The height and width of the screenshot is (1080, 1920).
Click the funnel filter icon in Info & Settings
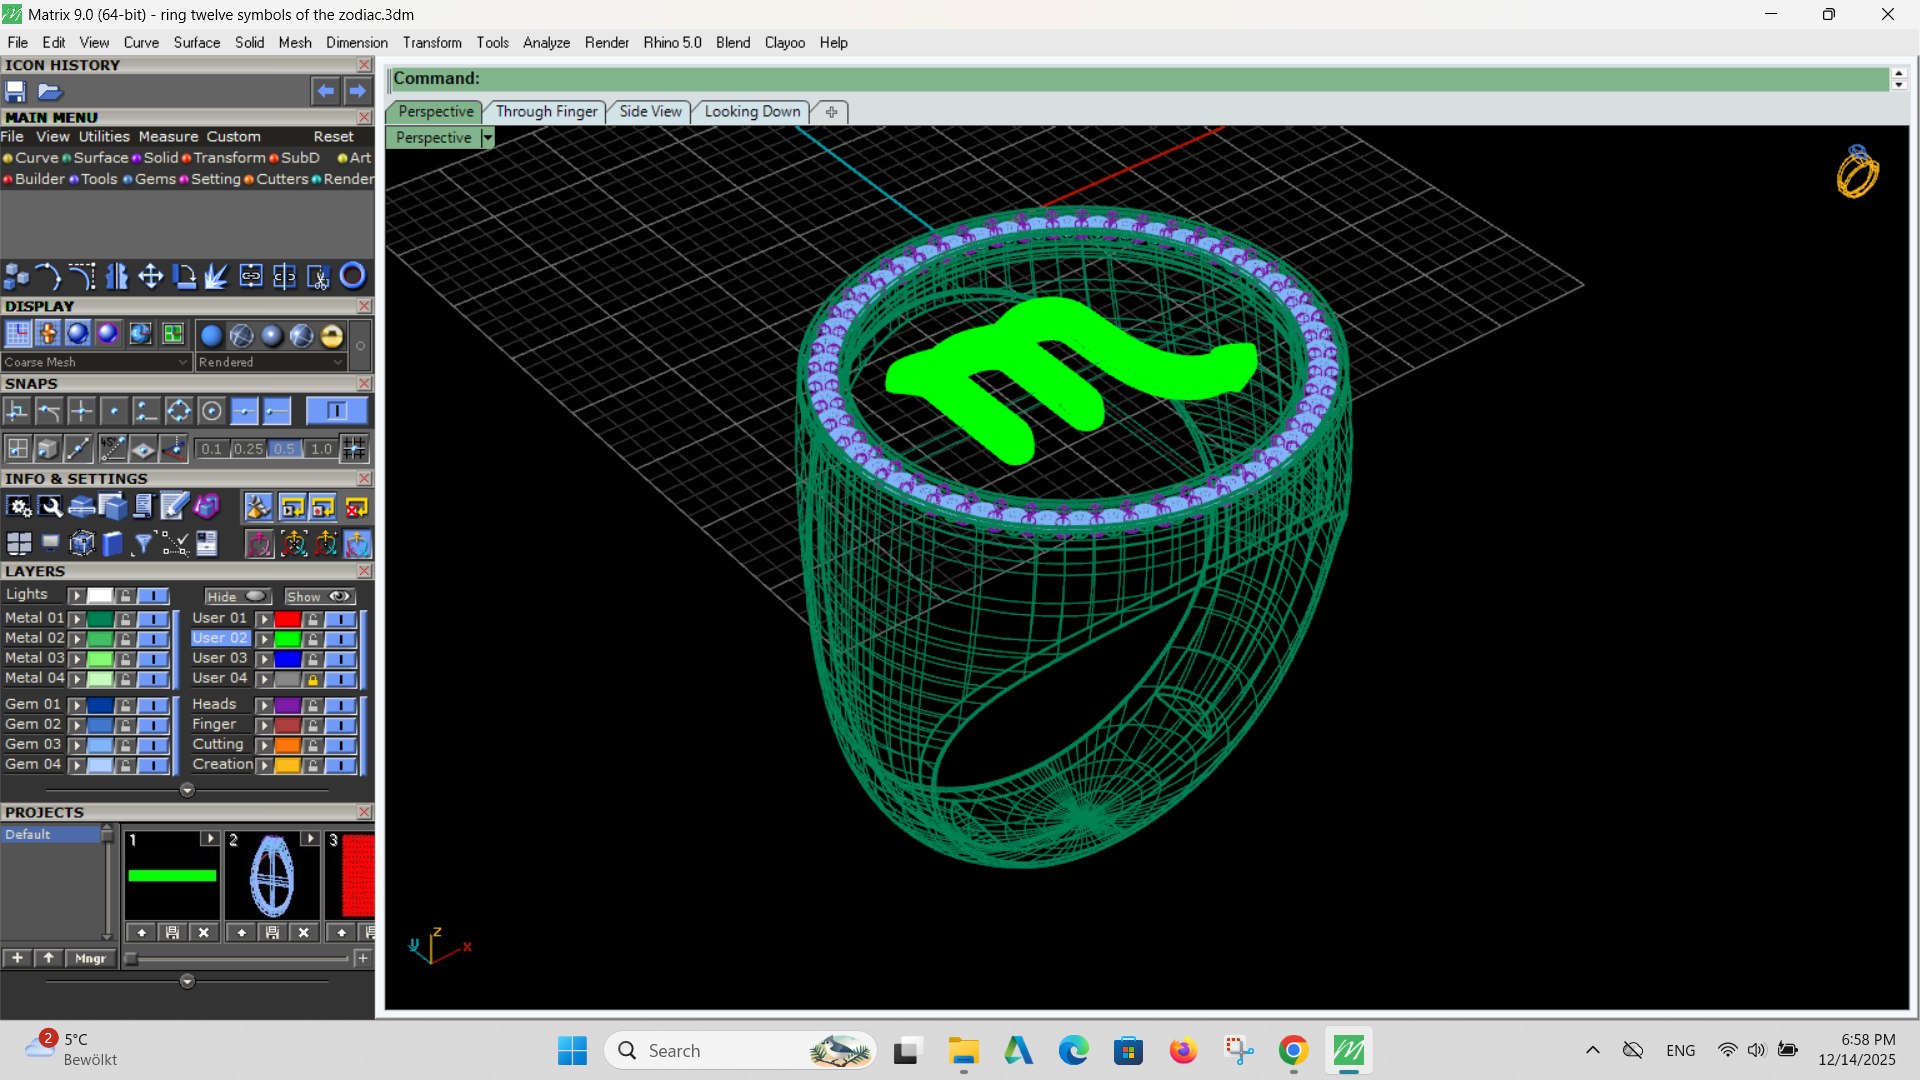point(143,543)
